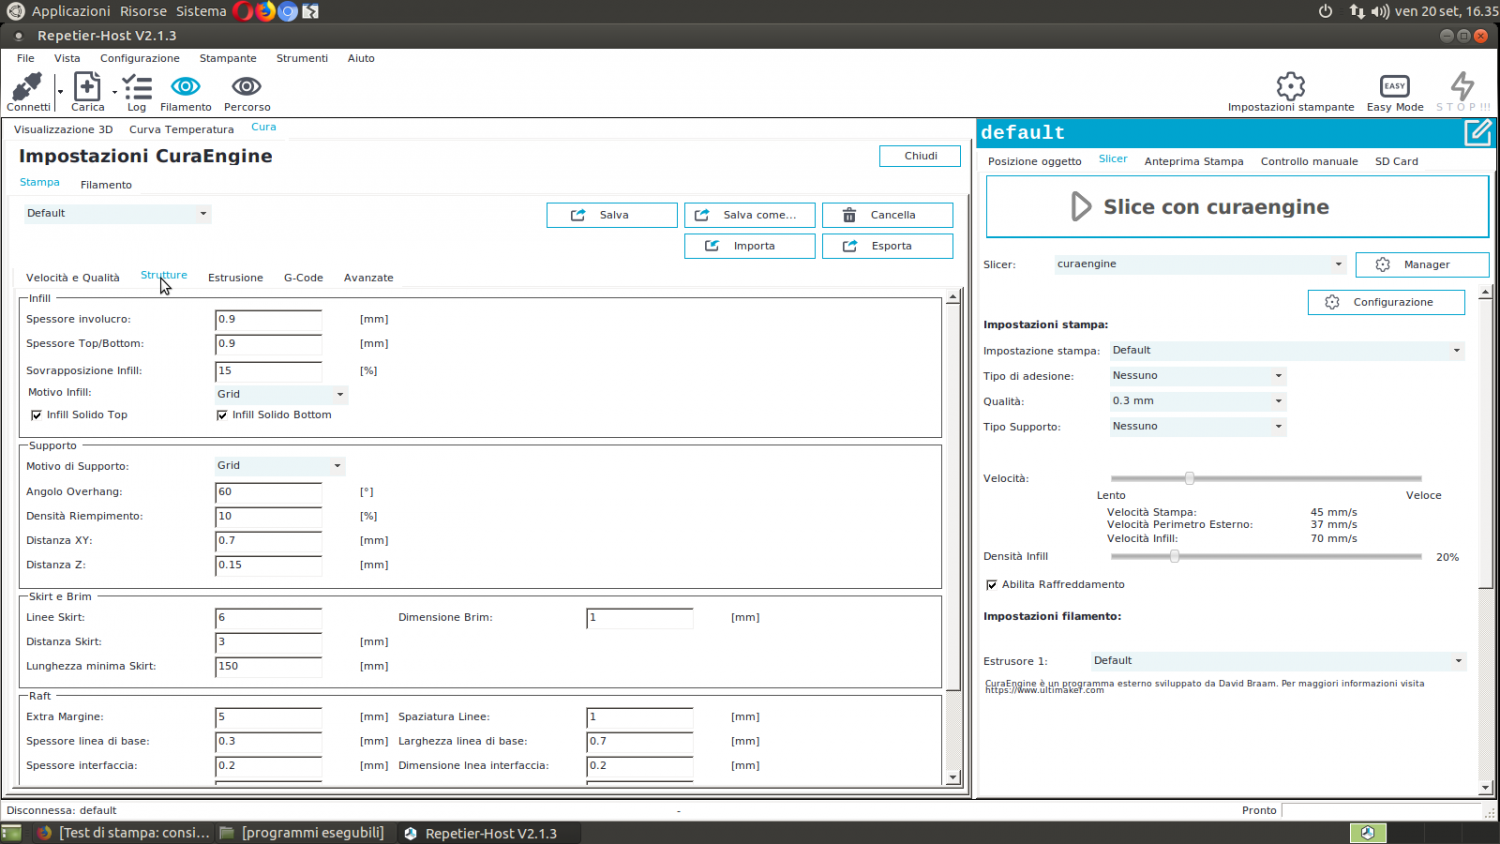Open the Strumenti menu
The height and width of the screenshot is (844, 1500).
[302, 59]
